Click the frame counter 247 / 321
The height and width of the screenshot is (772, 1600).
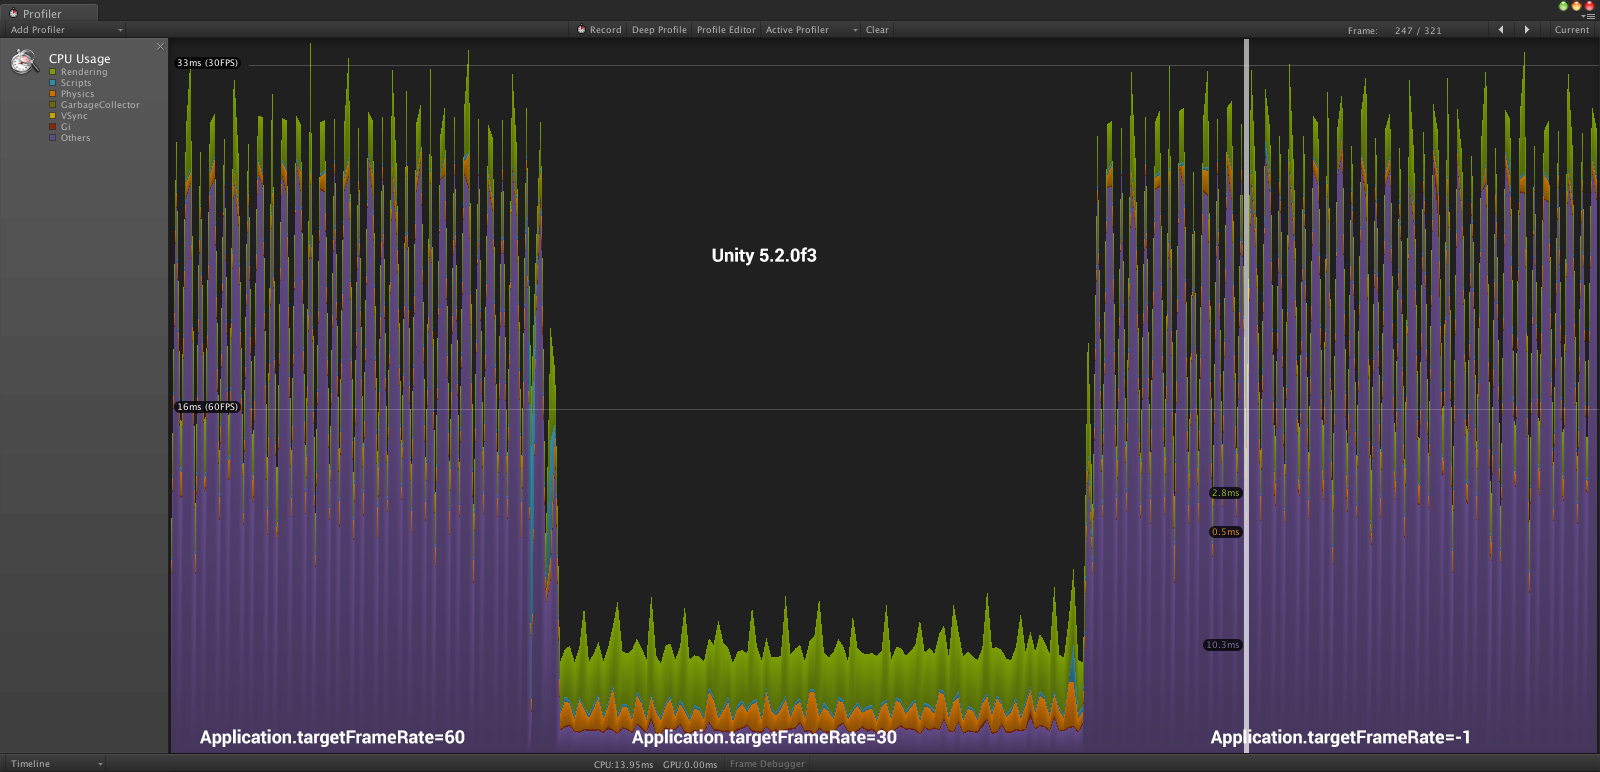[x=1418, y=31]
